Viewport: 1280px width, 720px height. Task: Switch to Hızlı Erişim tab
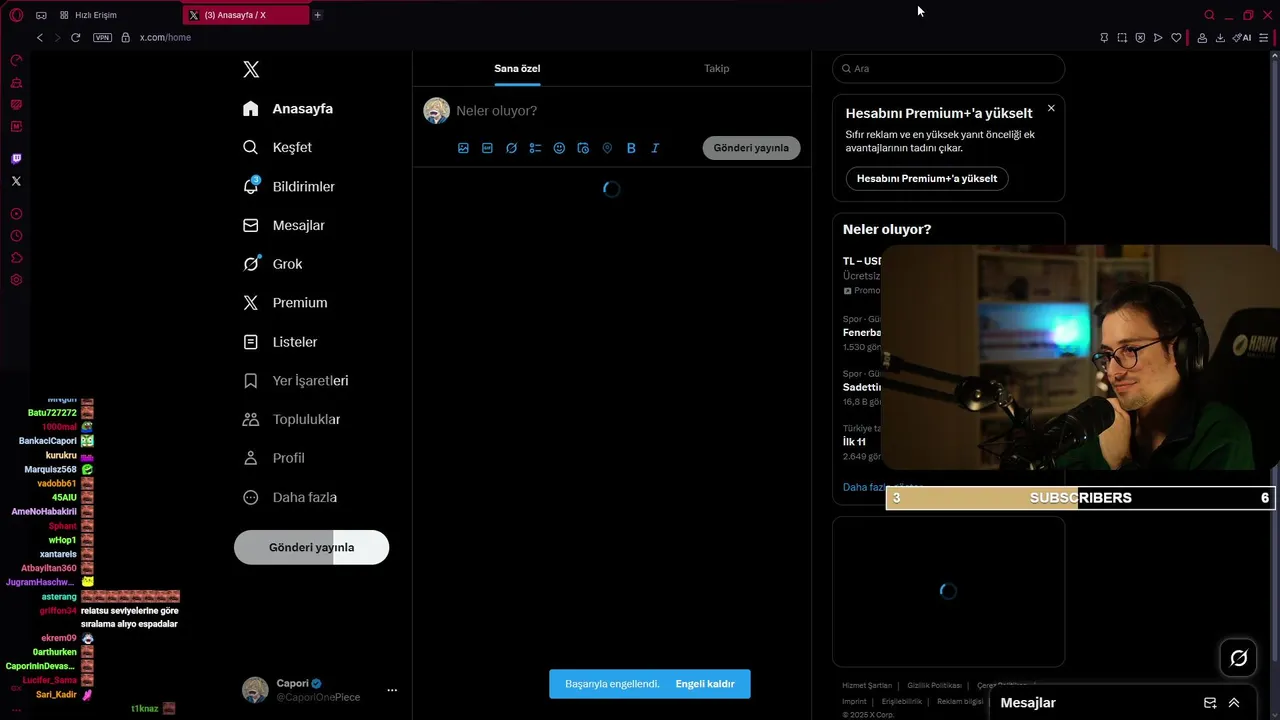tap(90, 15)
